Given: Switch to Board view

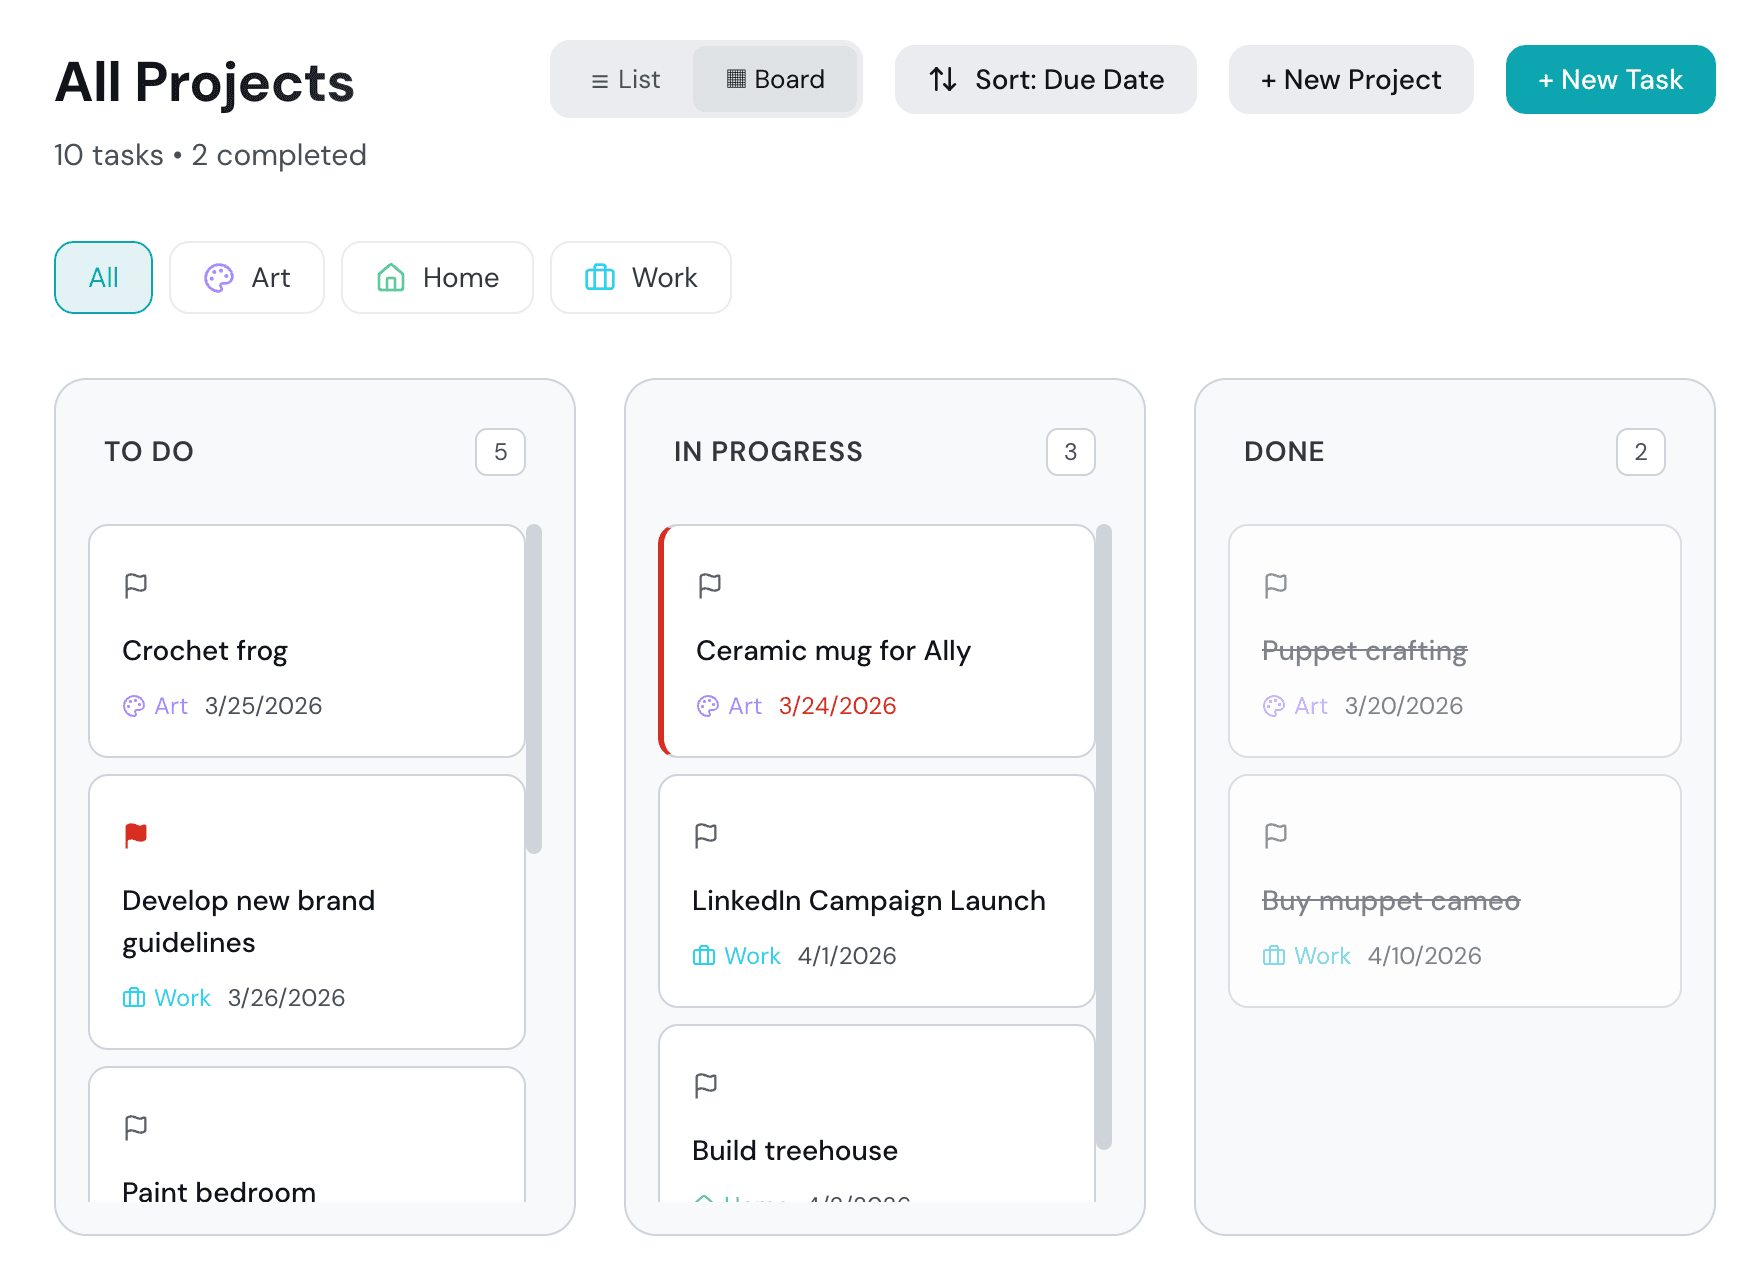Looking at the screenshot, I should click(777, 79).
